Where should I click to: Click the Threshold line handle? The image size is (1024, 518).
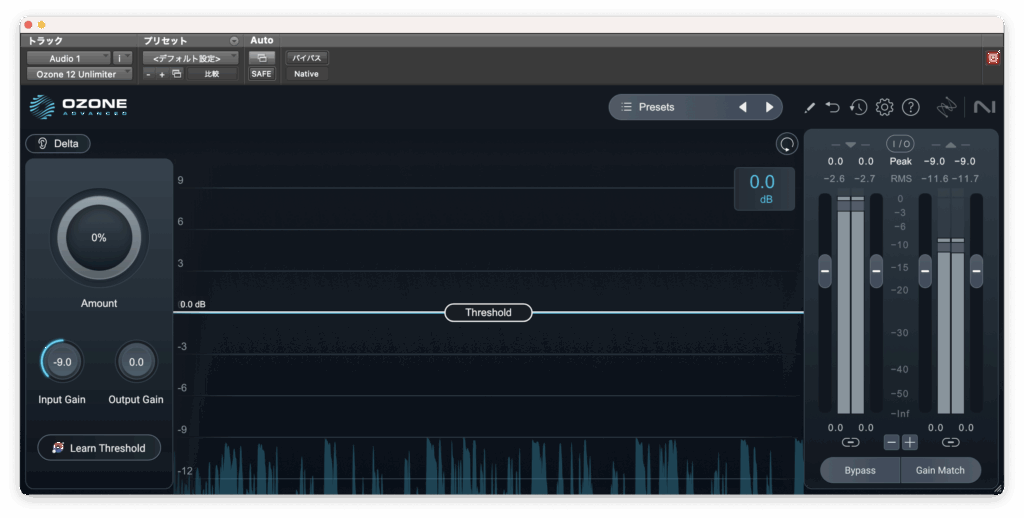[488, 313]
